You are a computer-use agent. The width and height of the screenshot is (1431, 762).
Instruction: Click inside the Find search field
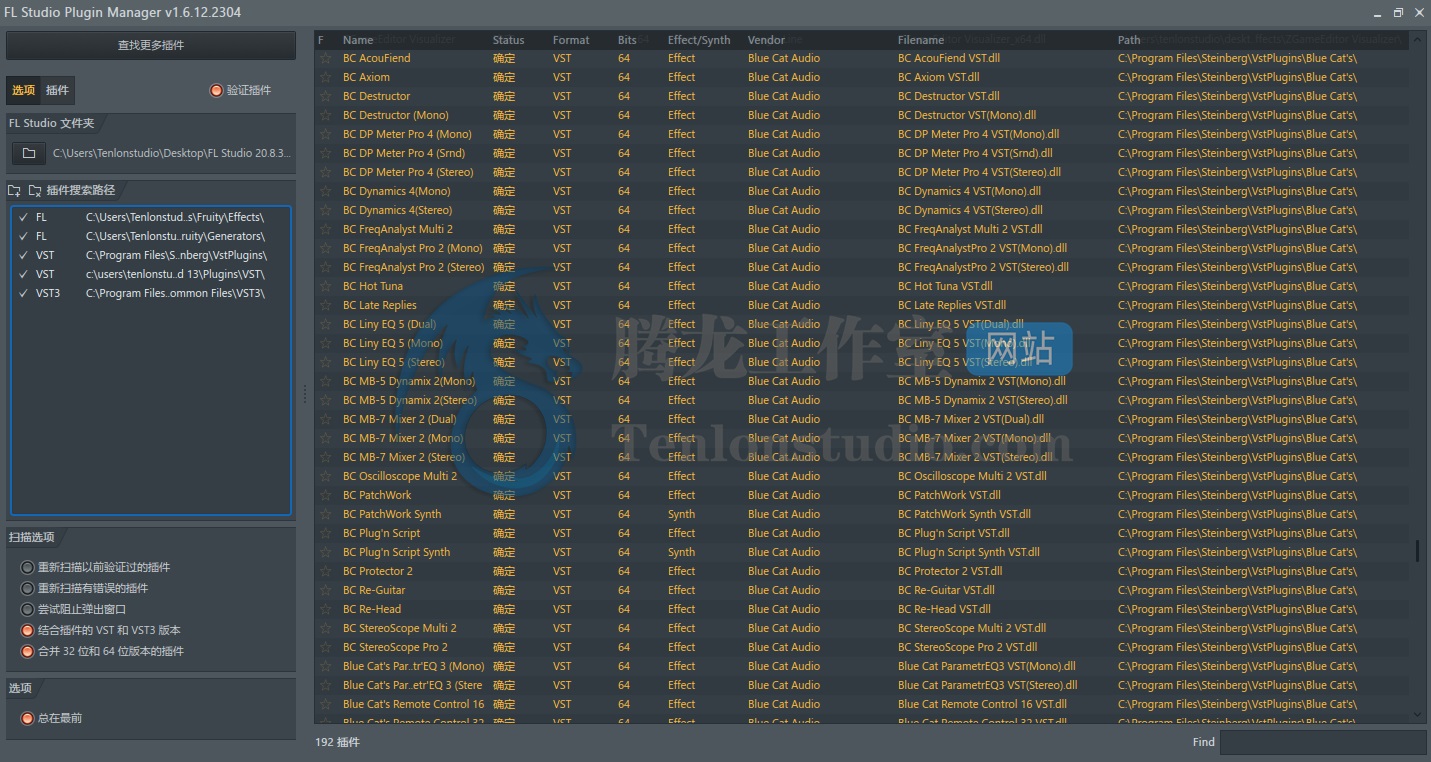coord(1322,742)
